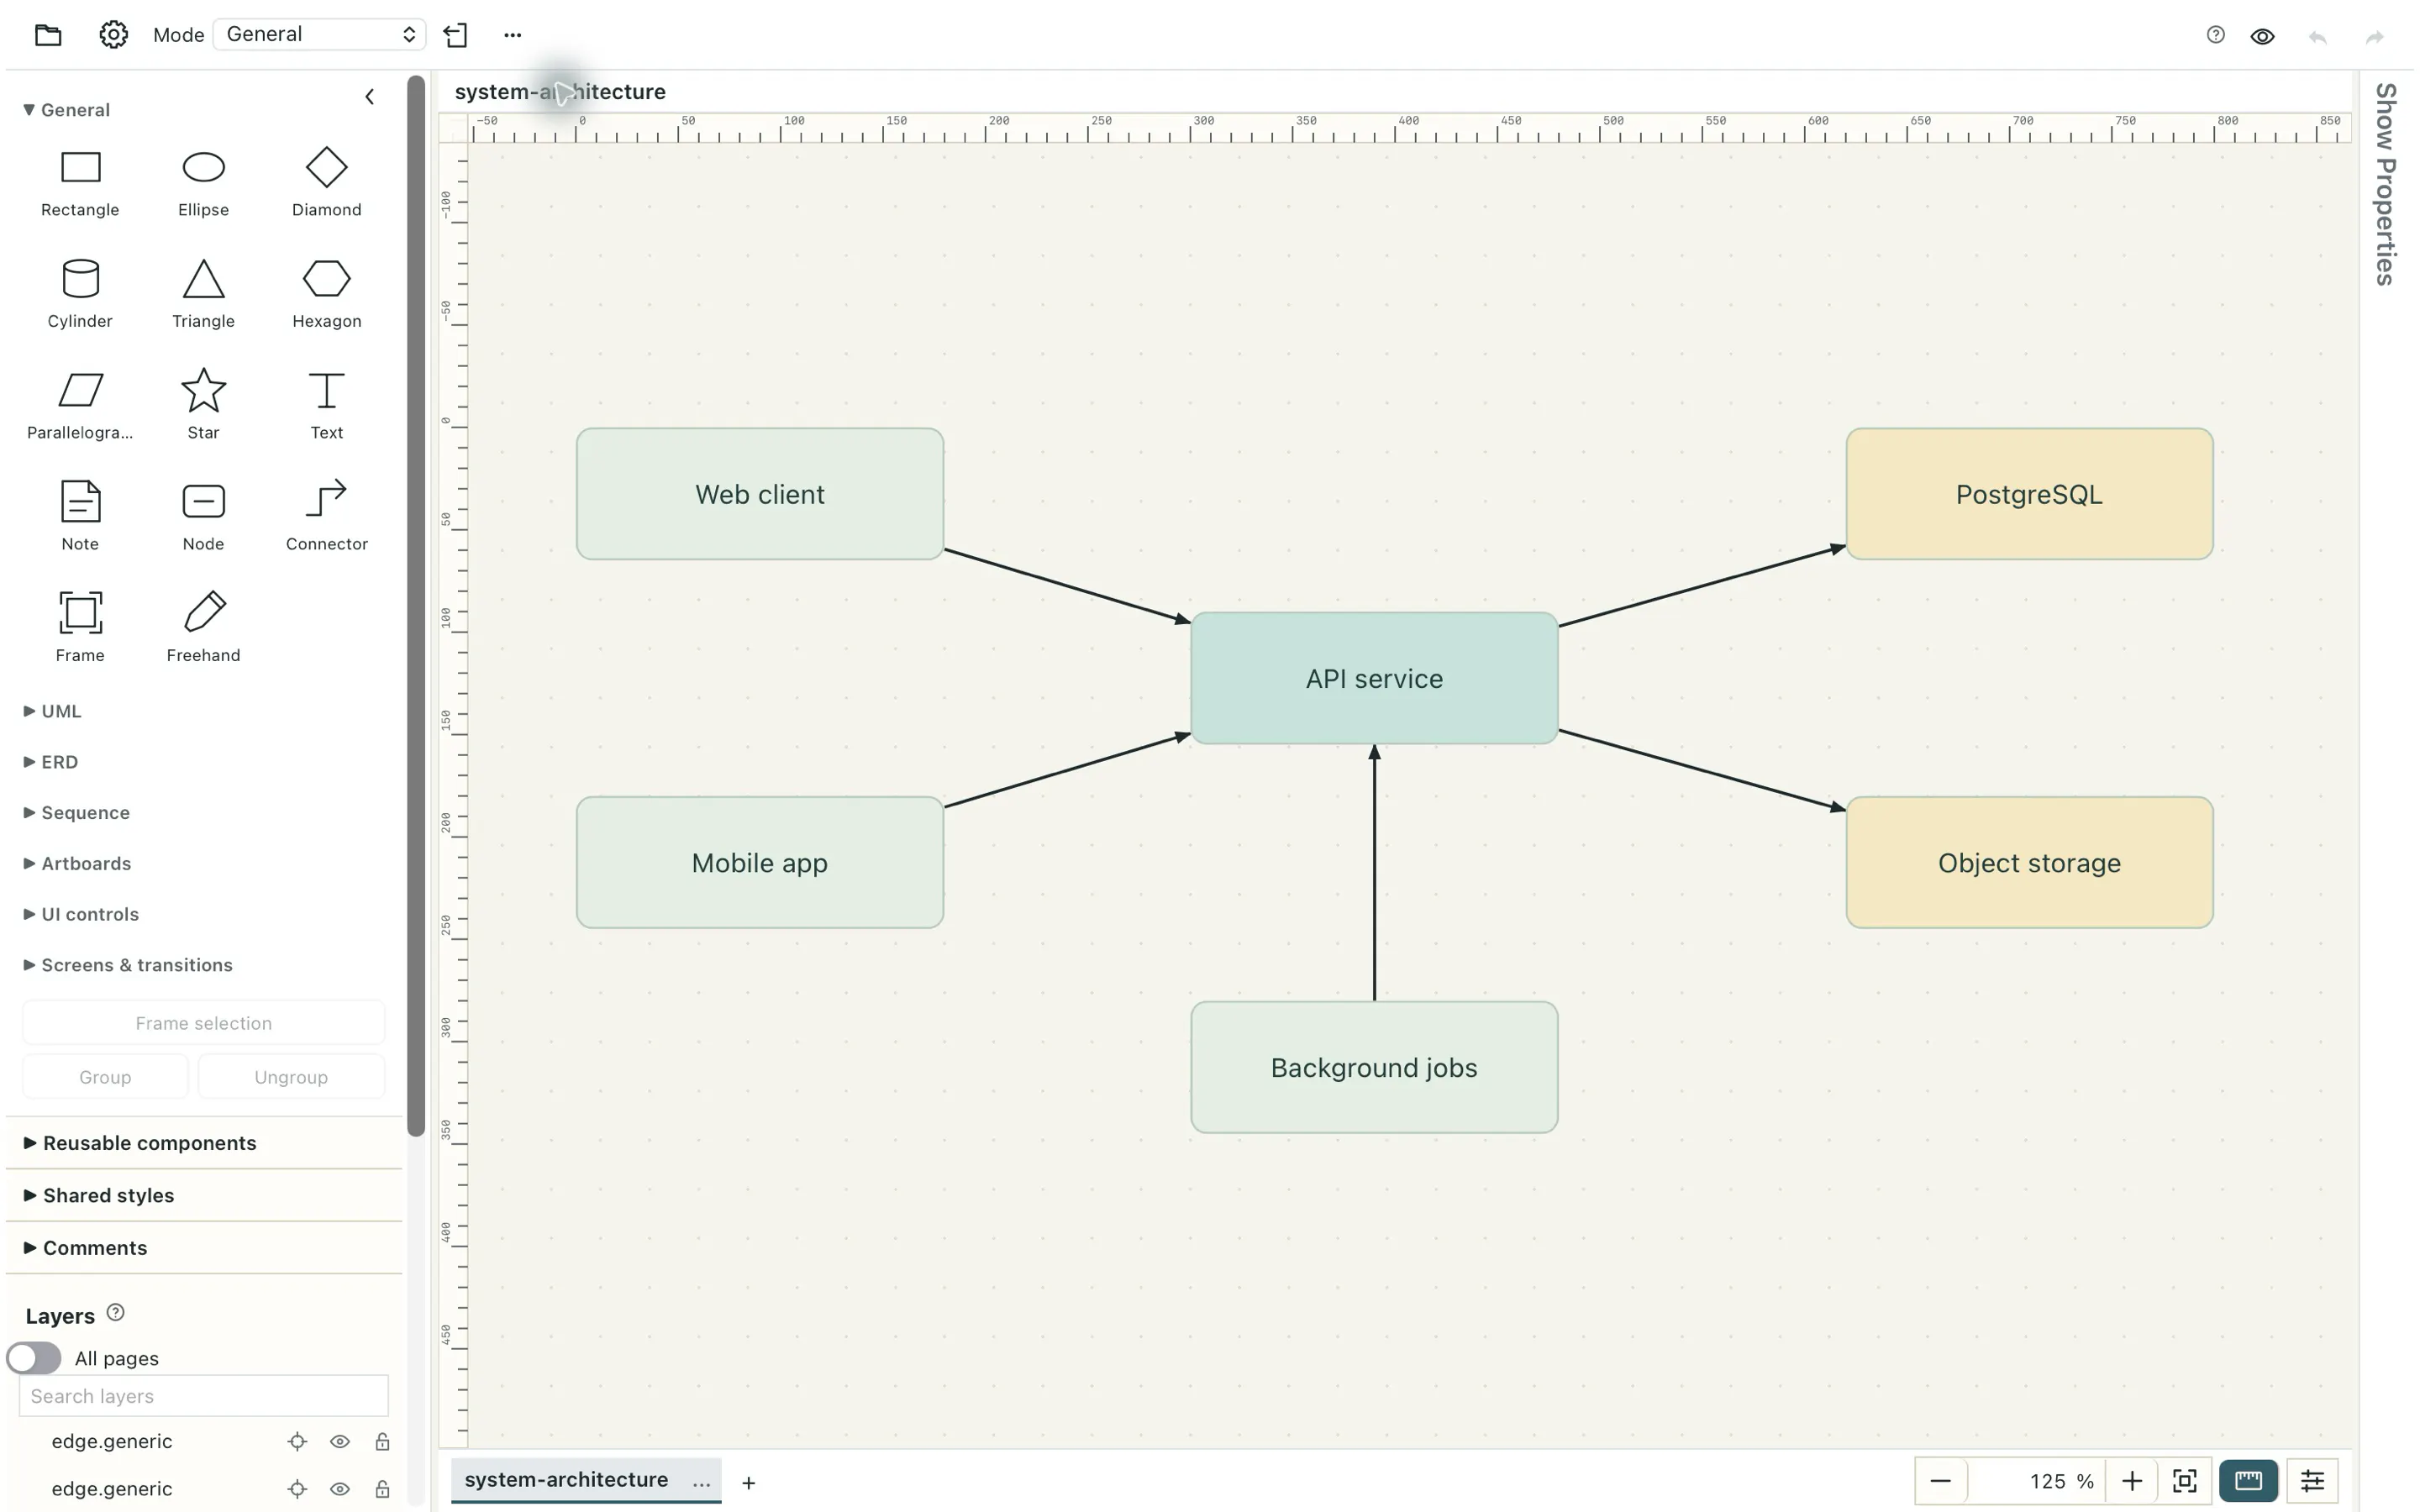Toggle the ruler display button
The height and width of the screenshot is (1512, 2420).
2248,1481
